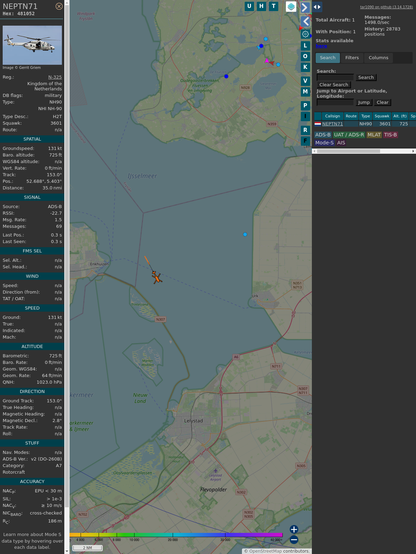
Task: Open the N-325 registration link
Action: pos(55,77)
